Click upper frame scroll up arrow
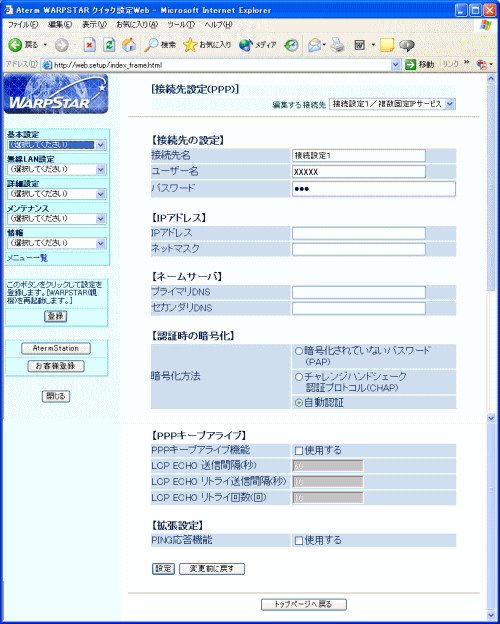This screenshot has width=500, height=624. (491, 78)
